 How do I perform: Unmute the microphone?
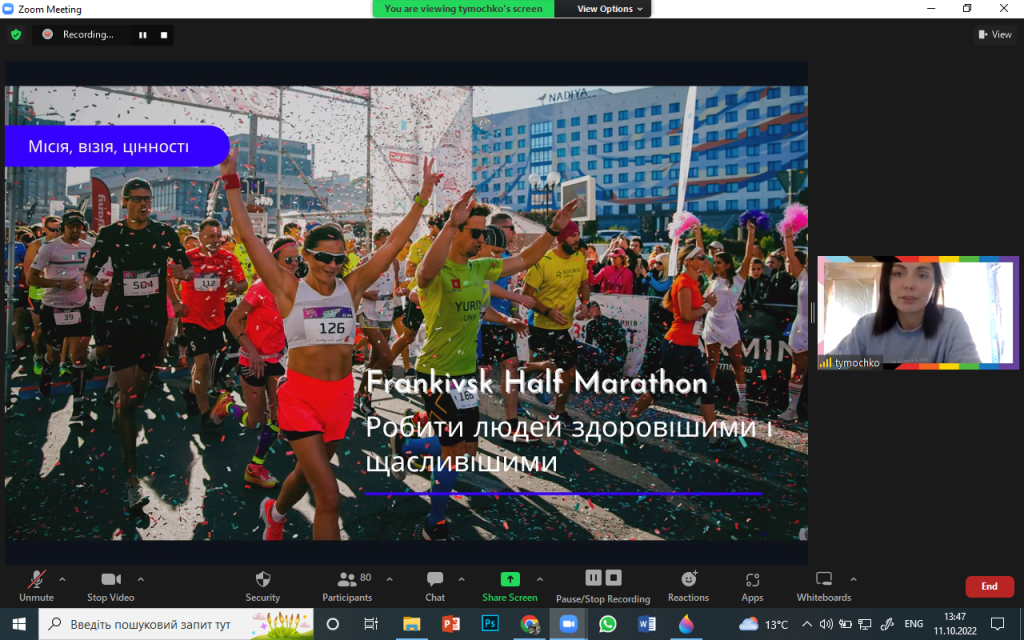[x=36, y=580]
